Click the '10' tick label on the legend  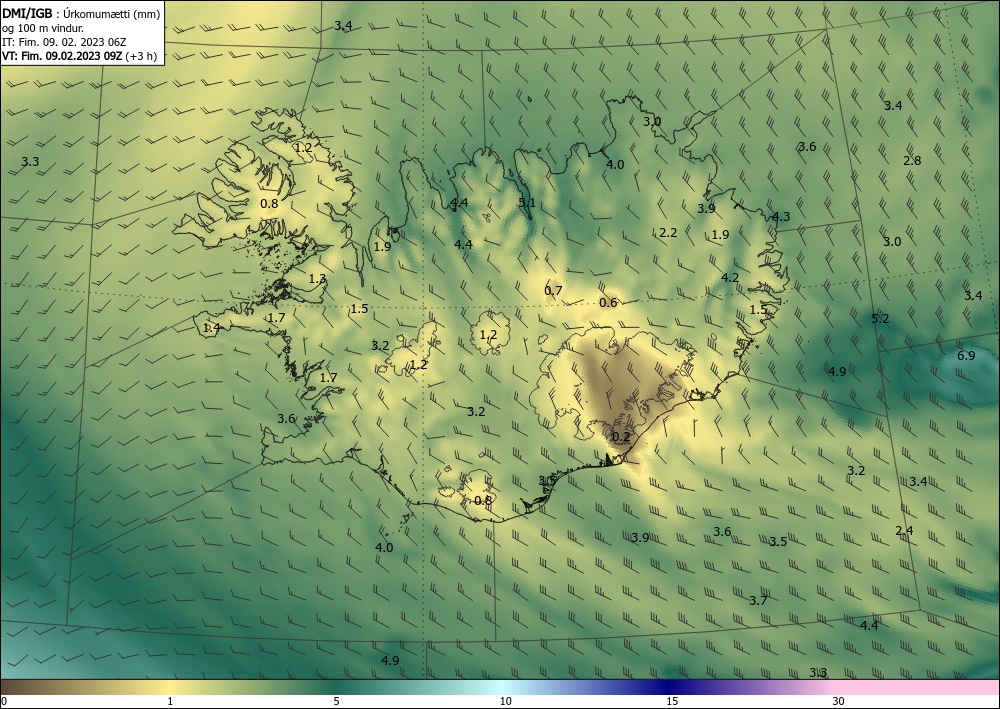click(505, 702)
